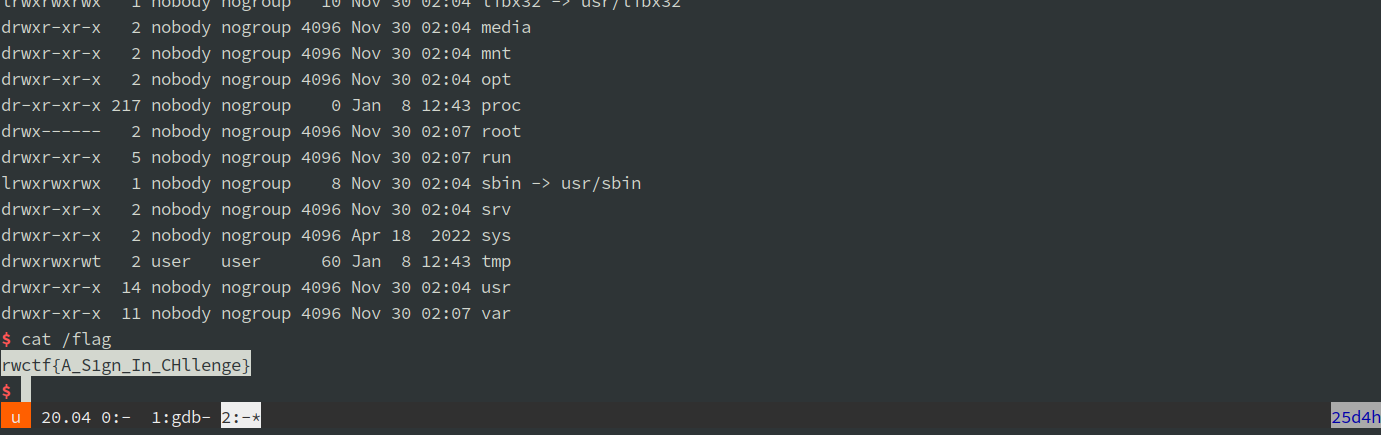
Task: Click the "usr" directory name
Action: coord(496,288)
